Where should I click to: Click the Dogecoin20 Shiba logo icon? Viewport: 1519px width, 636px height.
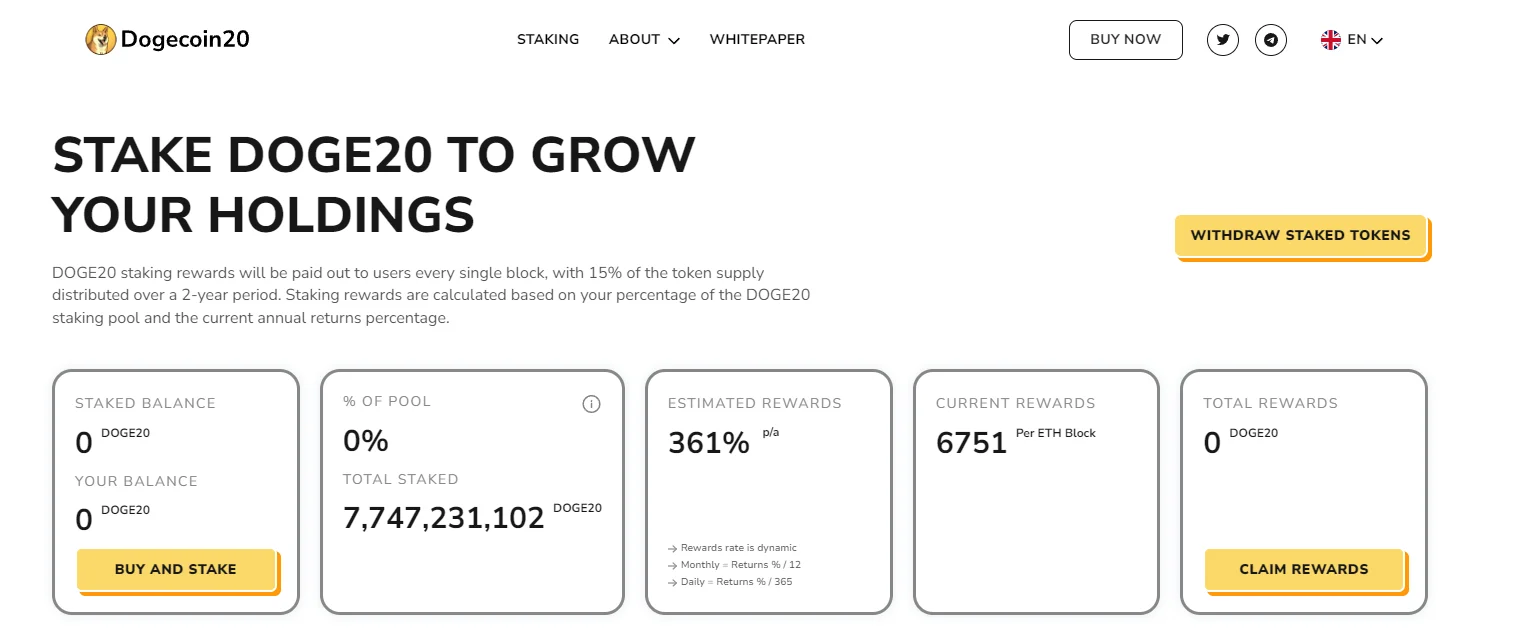[101, 40]
